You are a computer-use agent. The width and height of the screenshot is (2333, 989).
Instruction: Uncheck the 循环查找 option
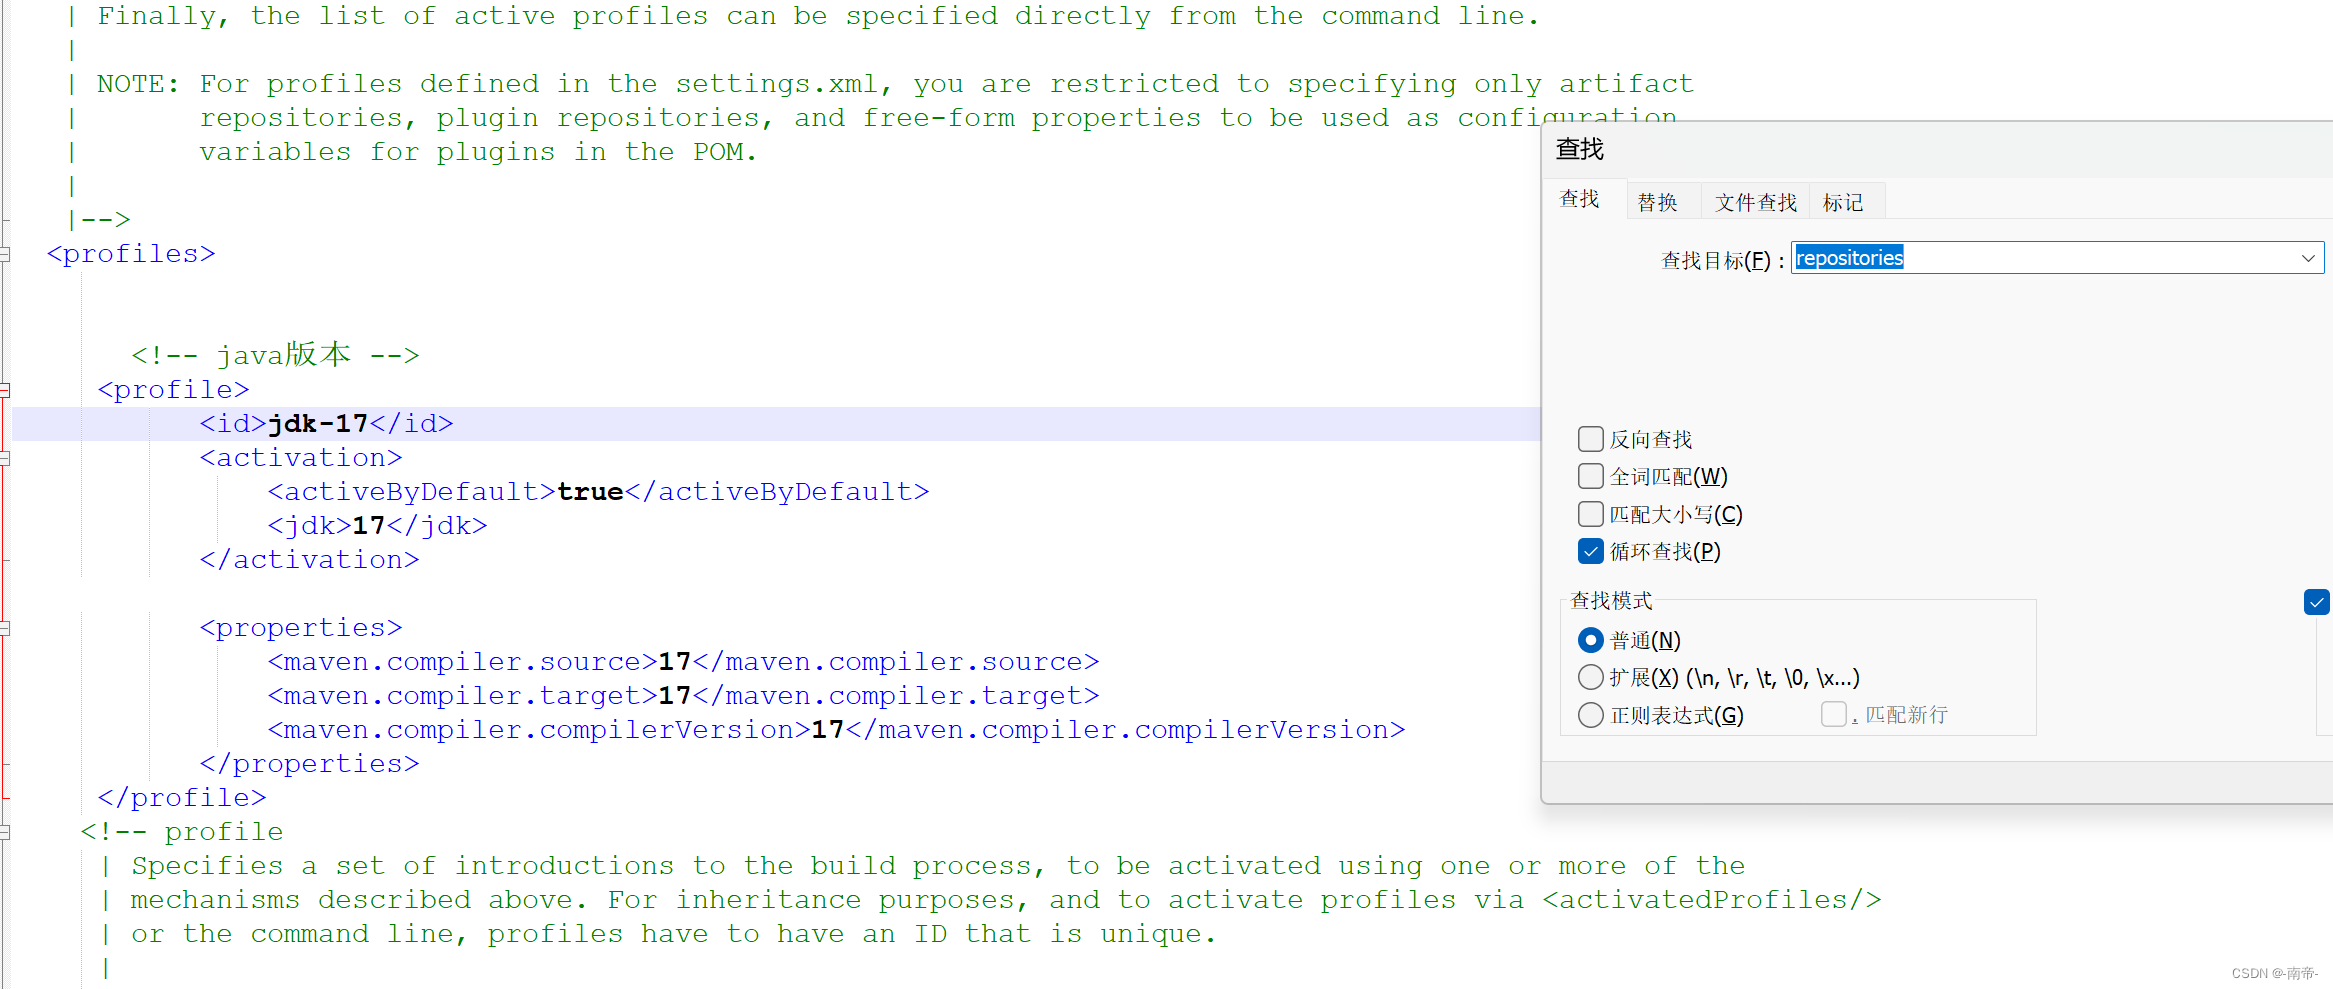coord(1590,551)
